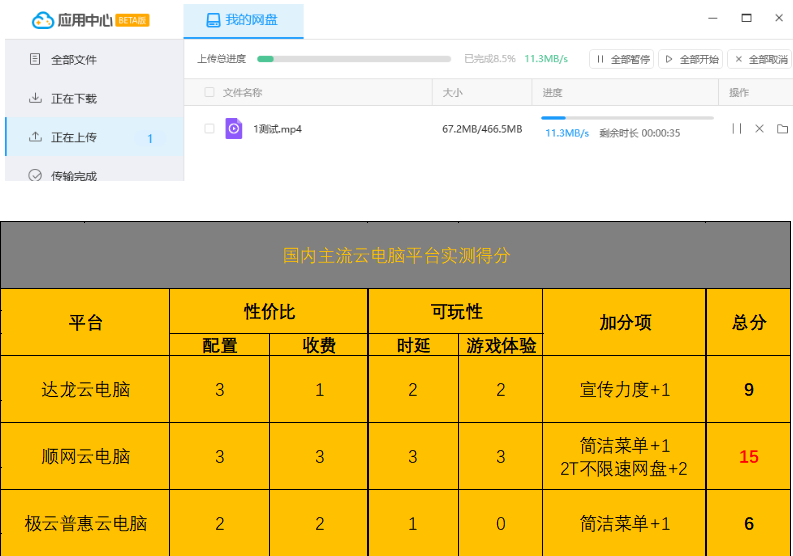Click the overall upload progress bar
Viewport: 793px width, 556px height.
click(354, 59)
